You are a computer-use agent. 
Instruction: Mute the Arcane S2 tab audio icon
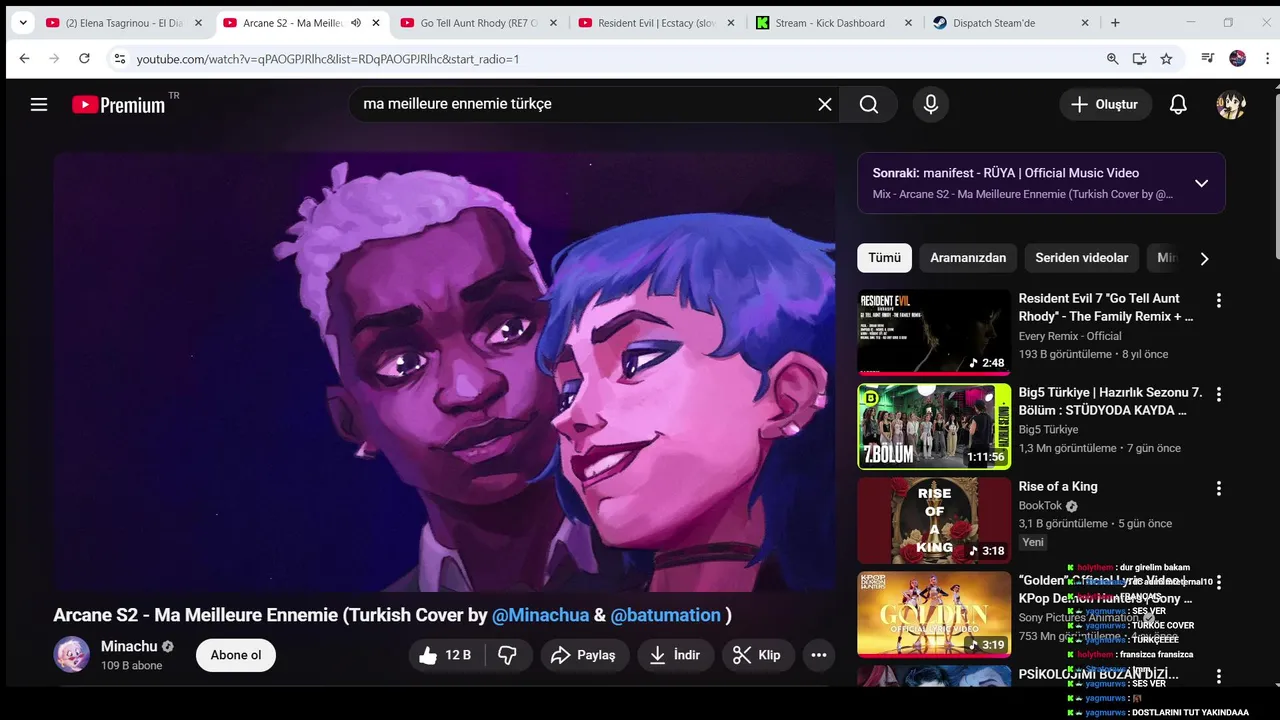tap(356, 23)
